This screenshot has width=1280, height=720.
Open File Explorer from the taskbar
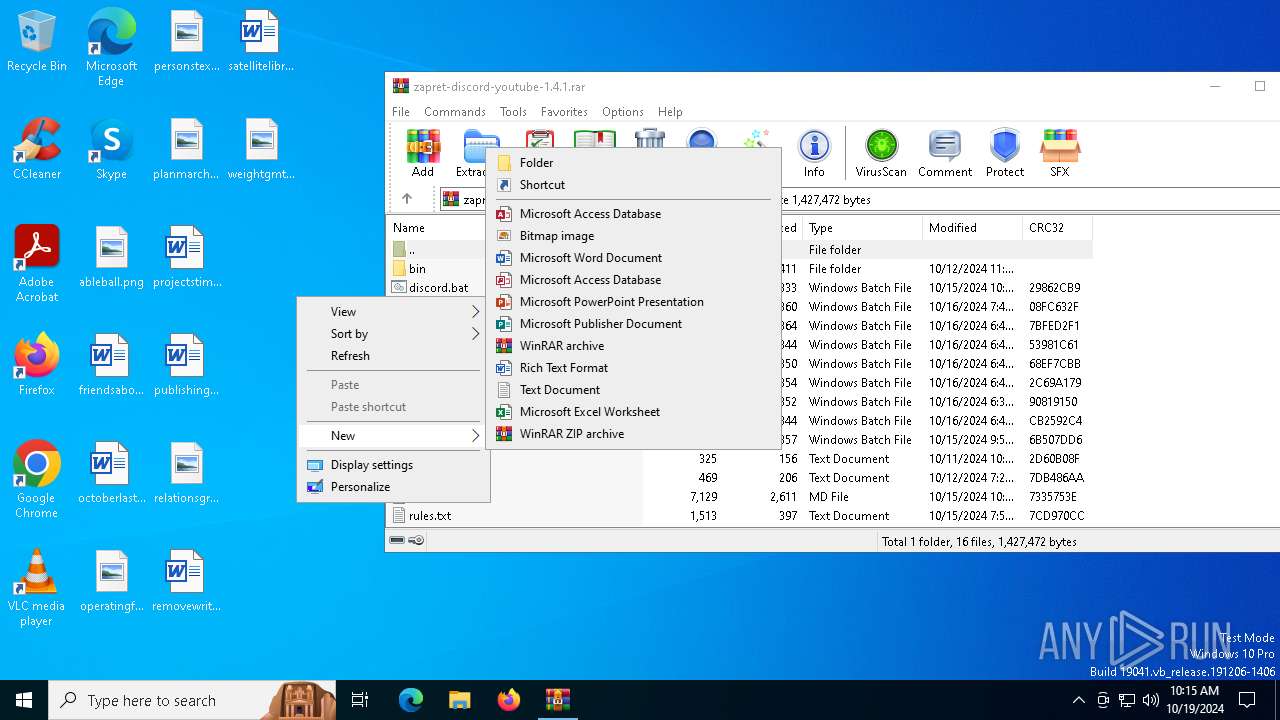pyautogui.click(x=459, y=700)
